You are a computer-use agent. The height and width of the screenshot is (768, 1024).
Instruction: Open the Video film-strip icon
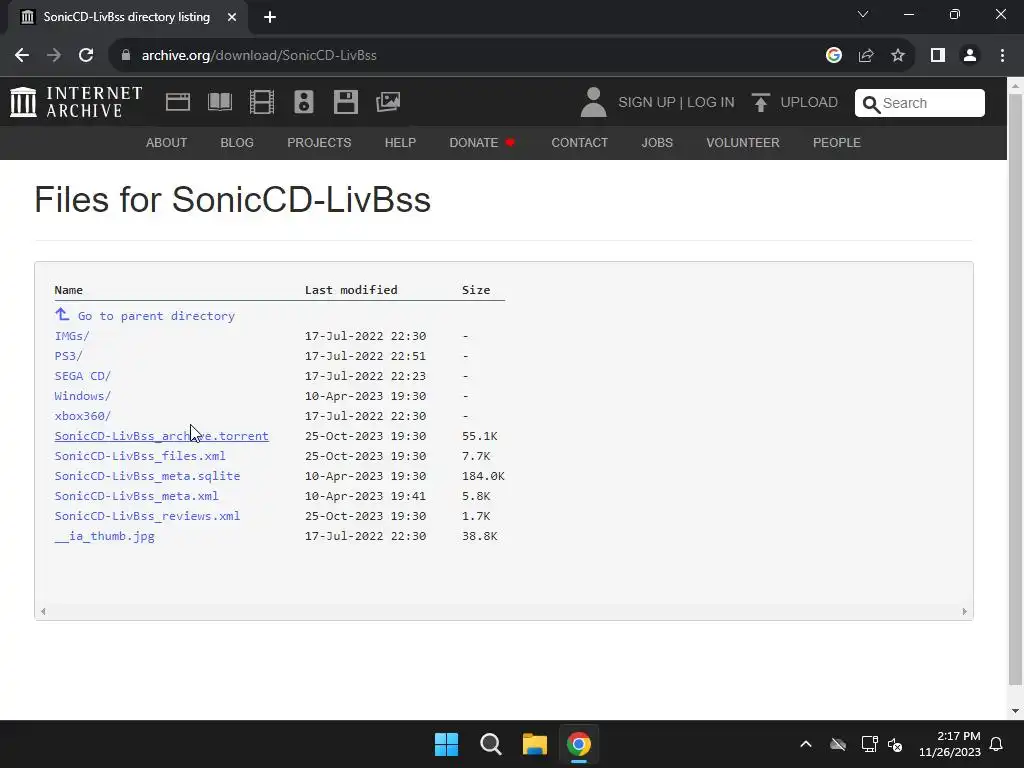pos(262,102)
